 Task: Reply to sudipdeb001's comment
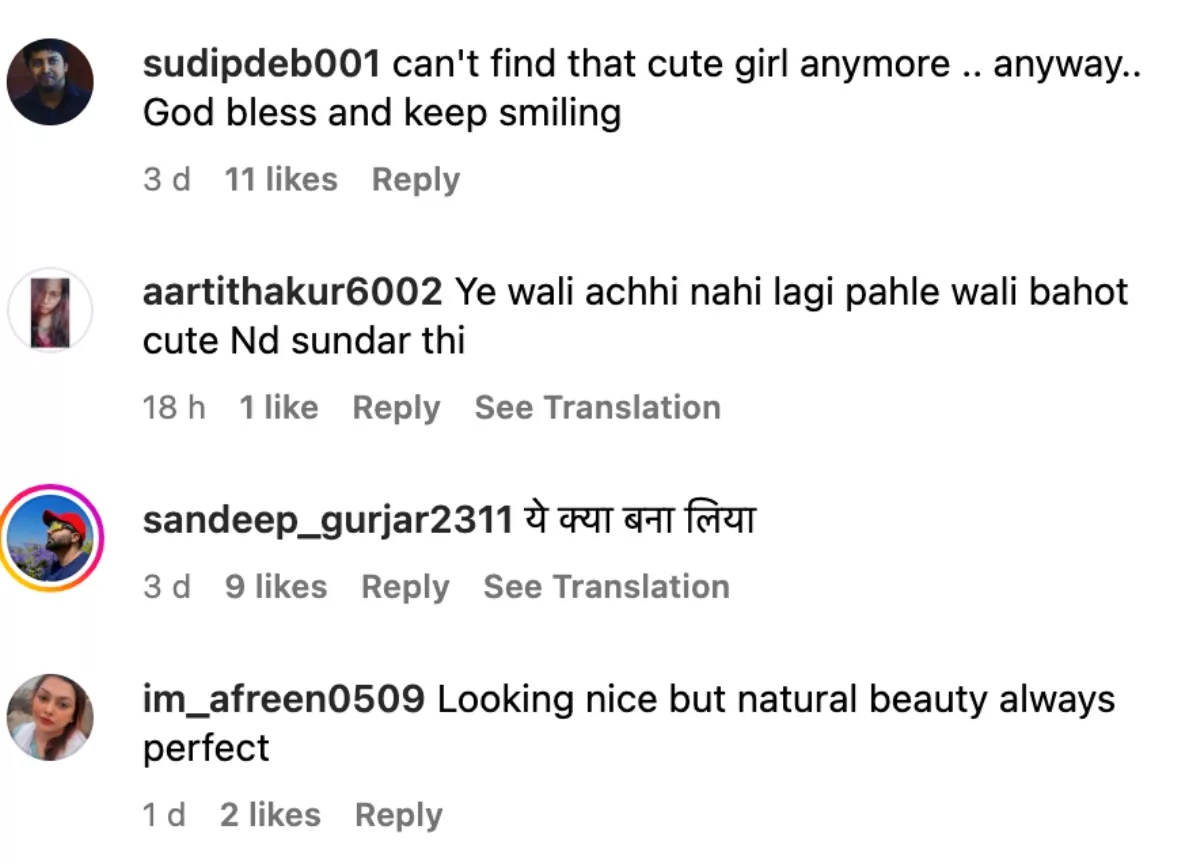415,180
